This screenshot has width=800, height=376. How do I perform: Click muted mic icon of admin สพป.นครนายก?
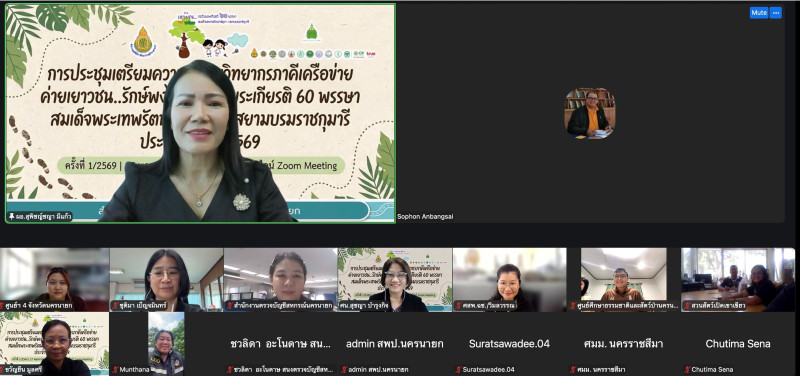[345, 369]
